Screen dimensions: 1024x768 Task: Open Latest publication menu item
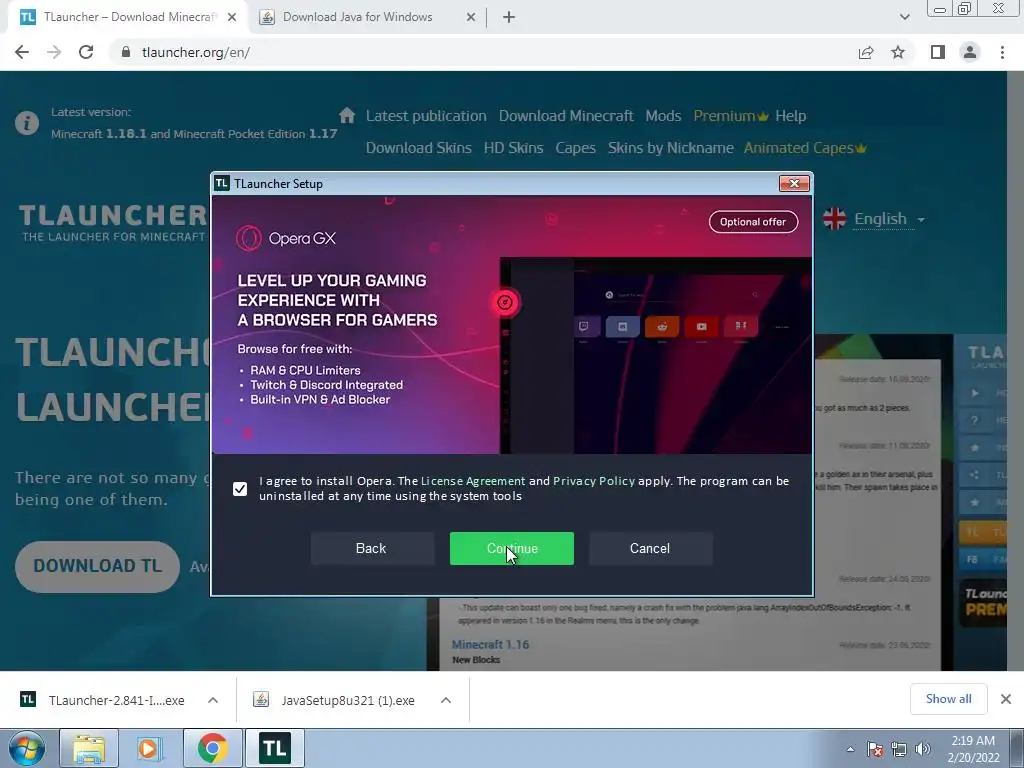(426, 116)
